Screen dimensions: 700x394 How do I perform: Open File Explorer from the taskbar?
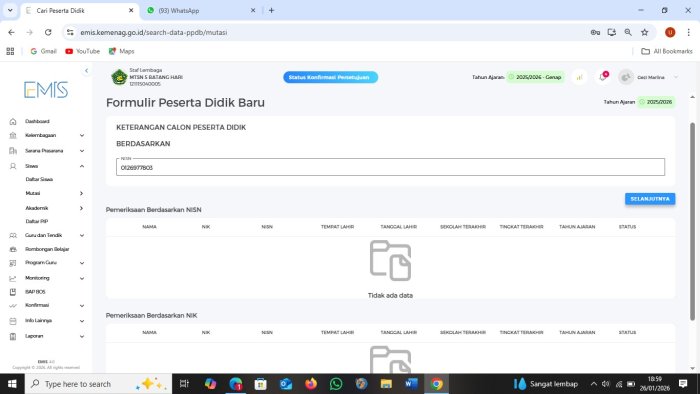pos(386,384)
